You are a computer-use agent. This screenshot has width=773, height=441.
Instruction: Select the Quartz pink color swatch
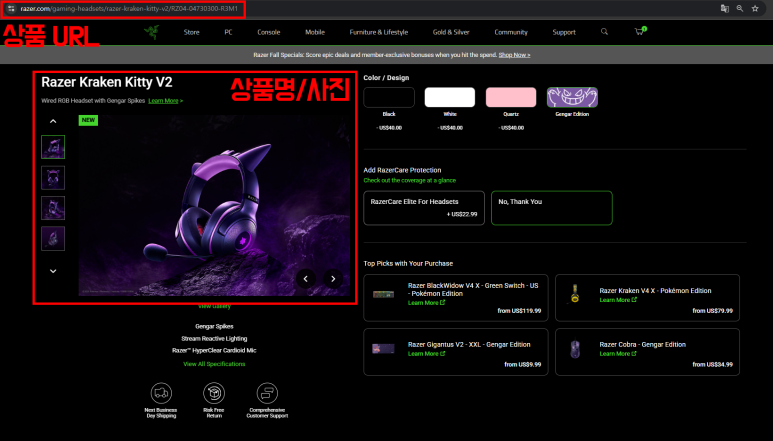coord(511,97)
